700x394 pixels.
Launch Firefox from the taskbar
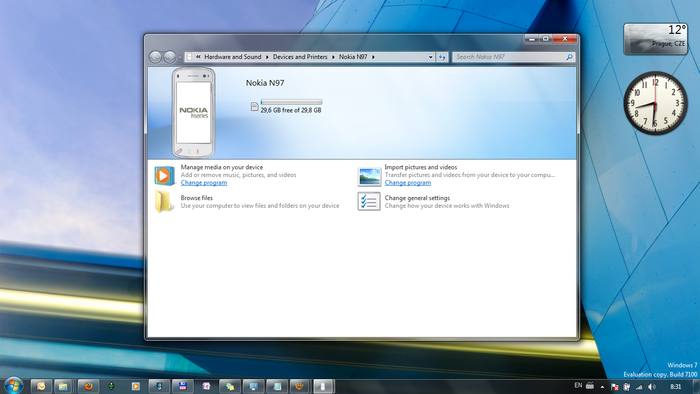88,386
